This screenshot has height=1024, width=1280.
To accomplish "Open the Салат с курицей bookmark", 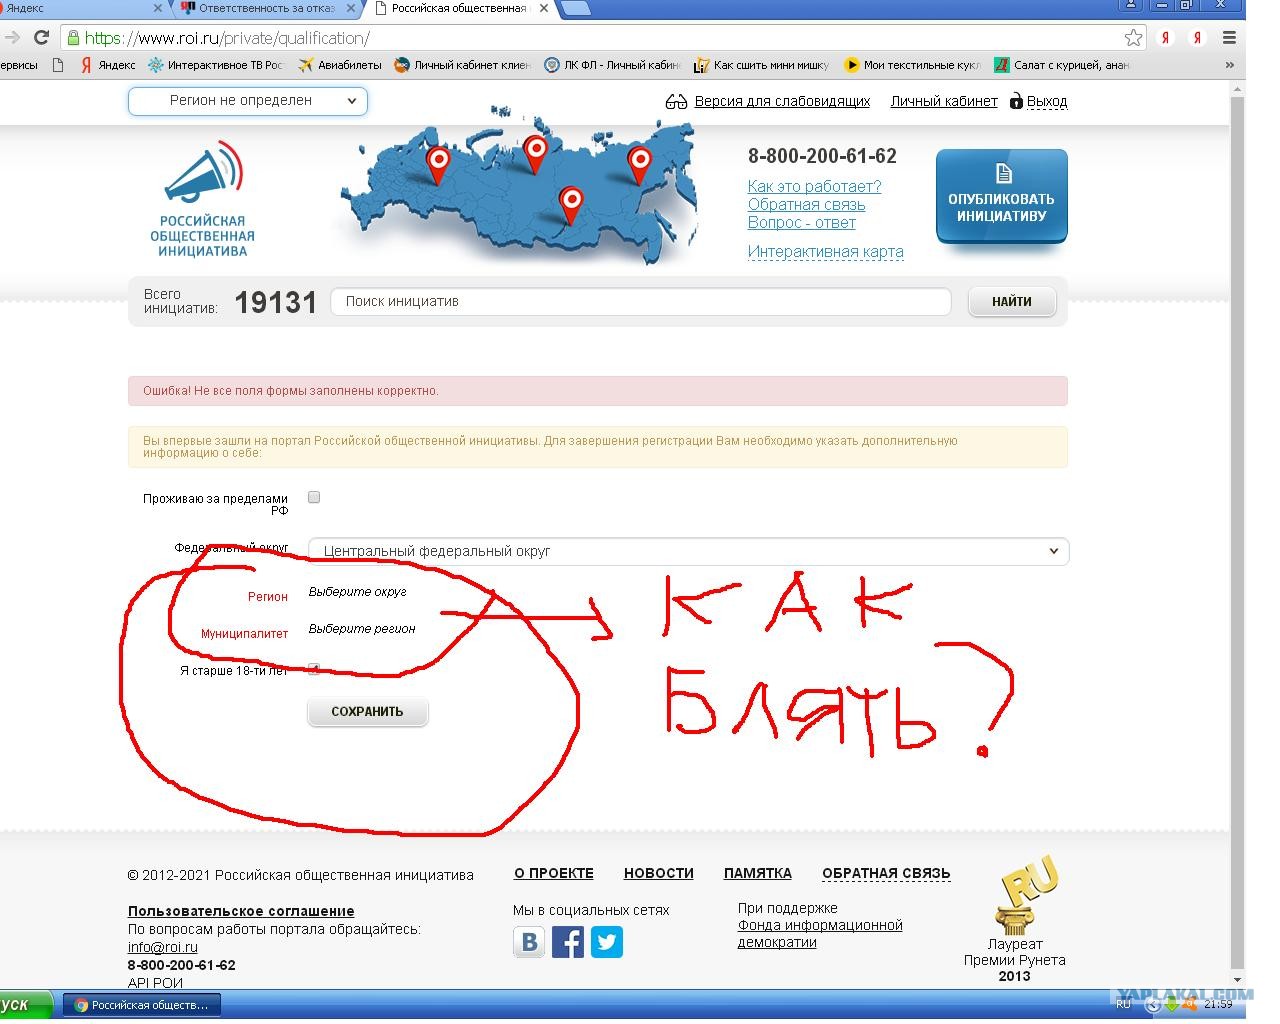I will [1062, 65].
